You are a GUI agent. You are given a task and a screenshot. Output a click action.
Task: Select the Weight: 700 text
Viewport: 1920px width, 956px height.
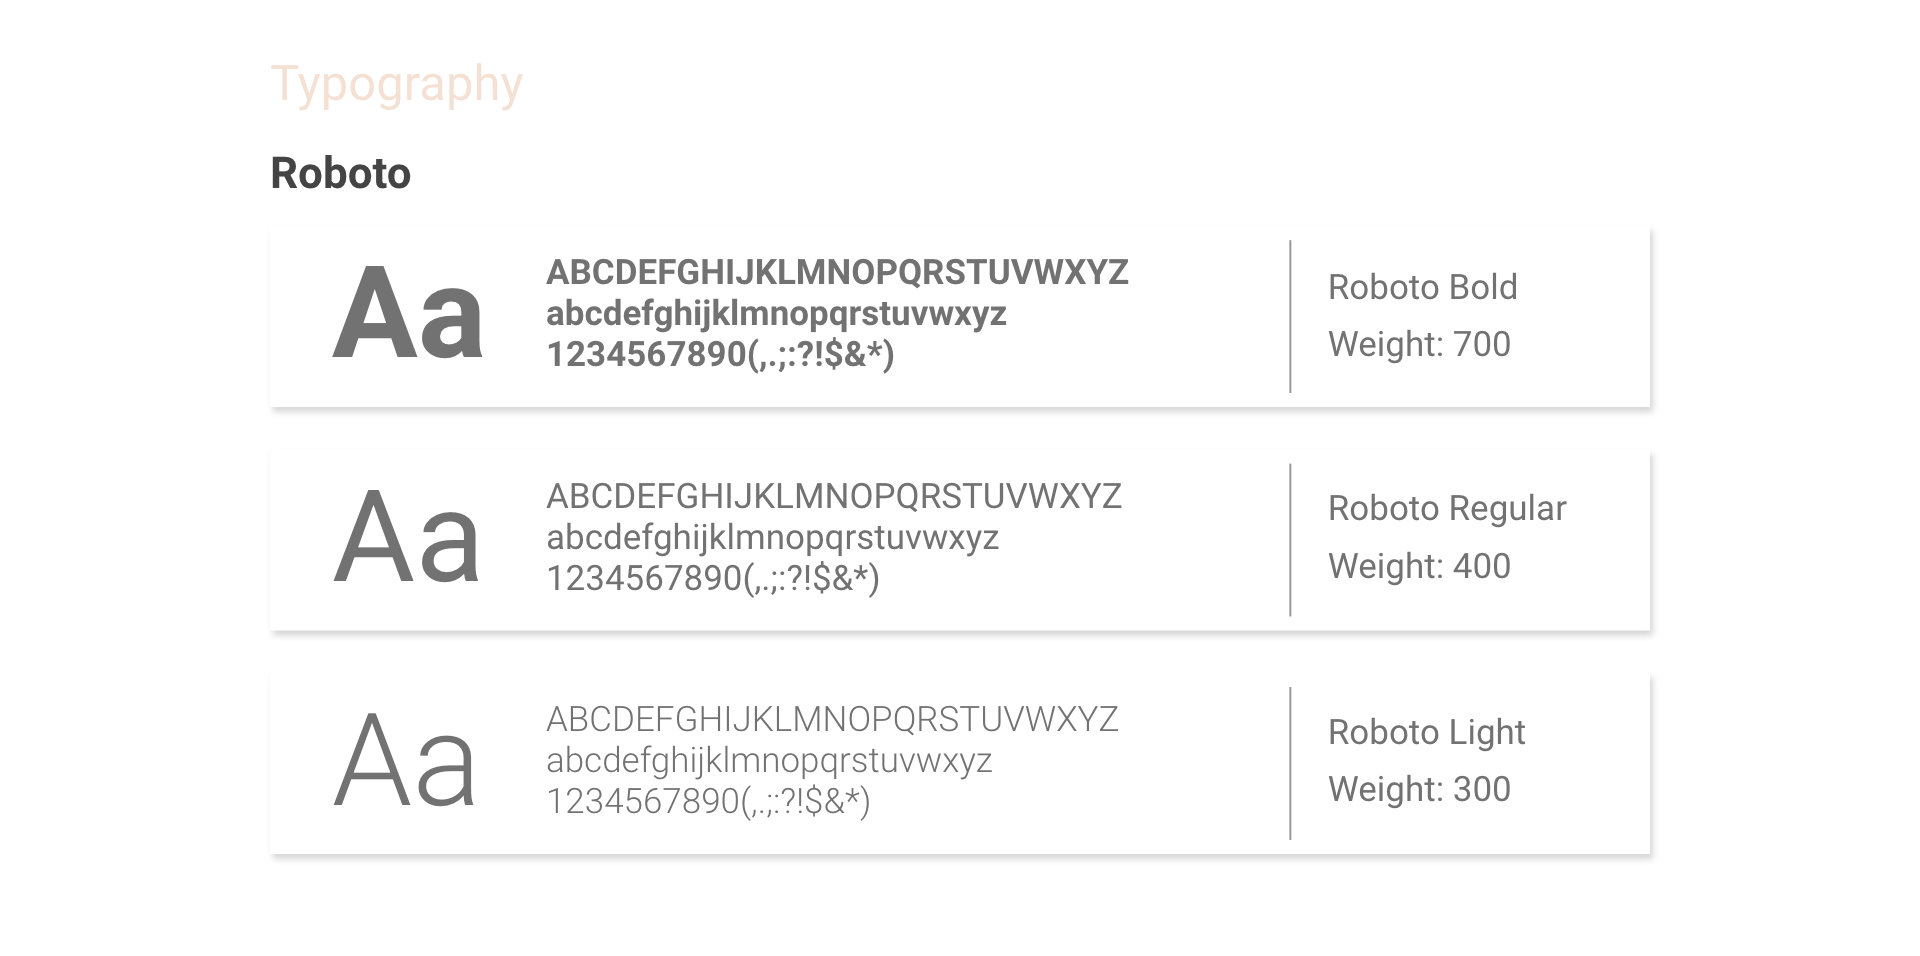click(1418, 344)
